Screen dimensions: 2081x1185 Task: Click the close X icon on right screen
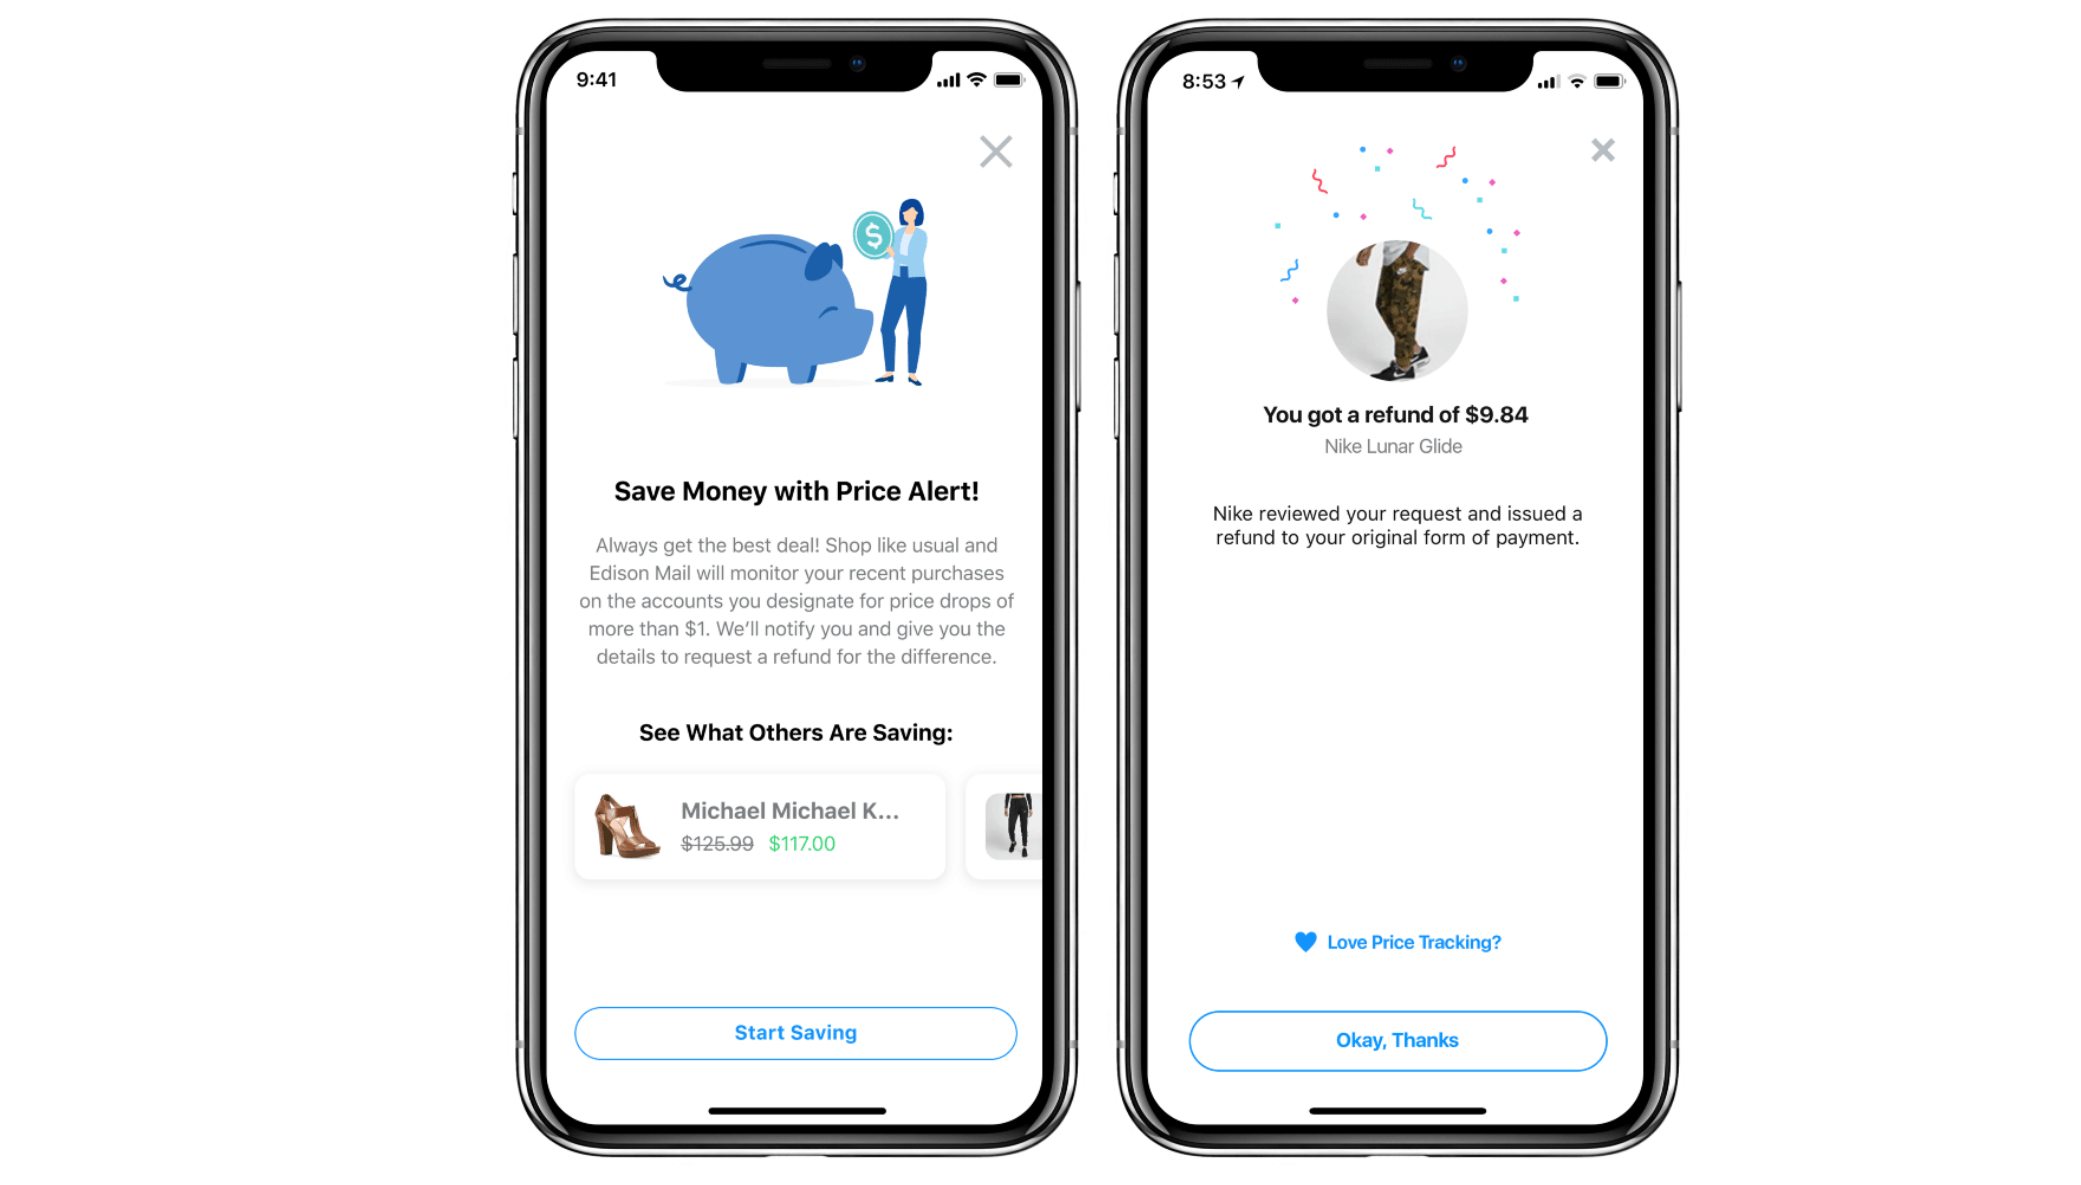[x=1602, y=150]
